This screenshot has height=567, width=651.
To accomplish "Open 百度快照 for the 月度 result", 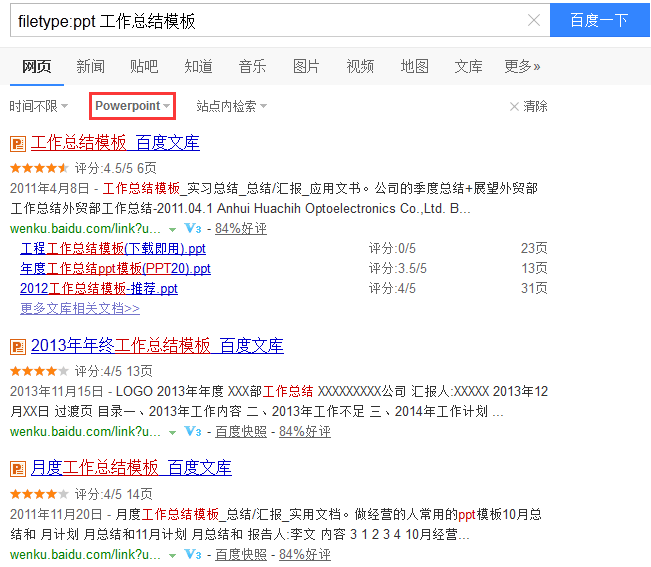I will (x=241, y=555).
